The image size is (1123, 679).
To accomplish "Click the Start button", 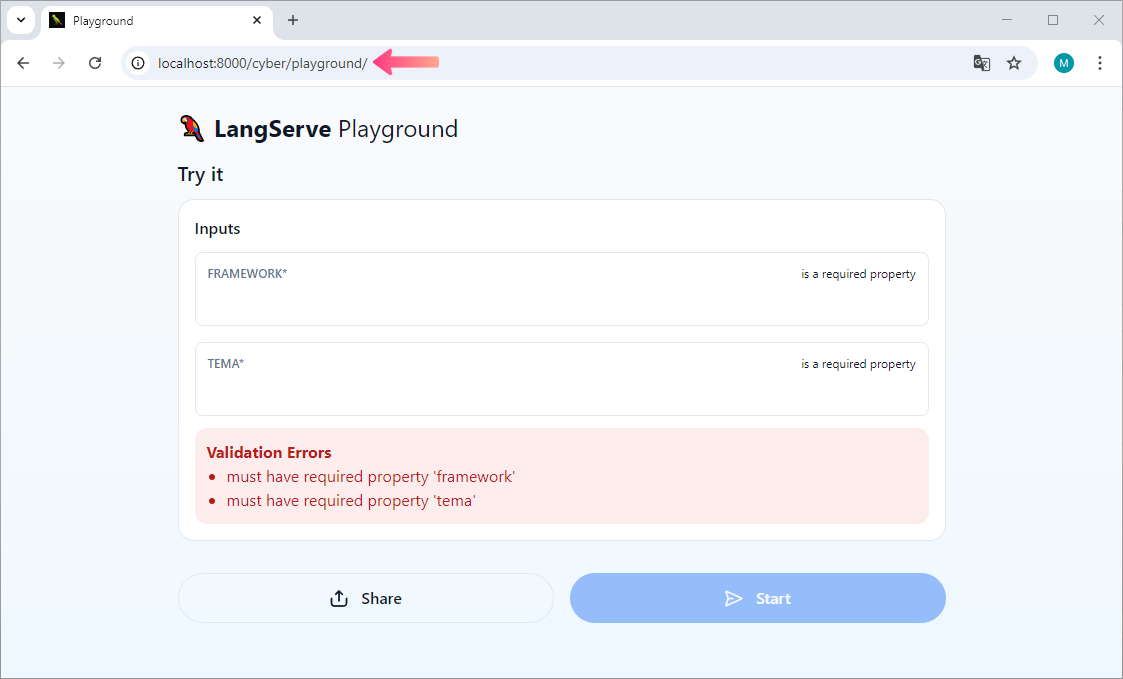I will click(x=758, y=598).
